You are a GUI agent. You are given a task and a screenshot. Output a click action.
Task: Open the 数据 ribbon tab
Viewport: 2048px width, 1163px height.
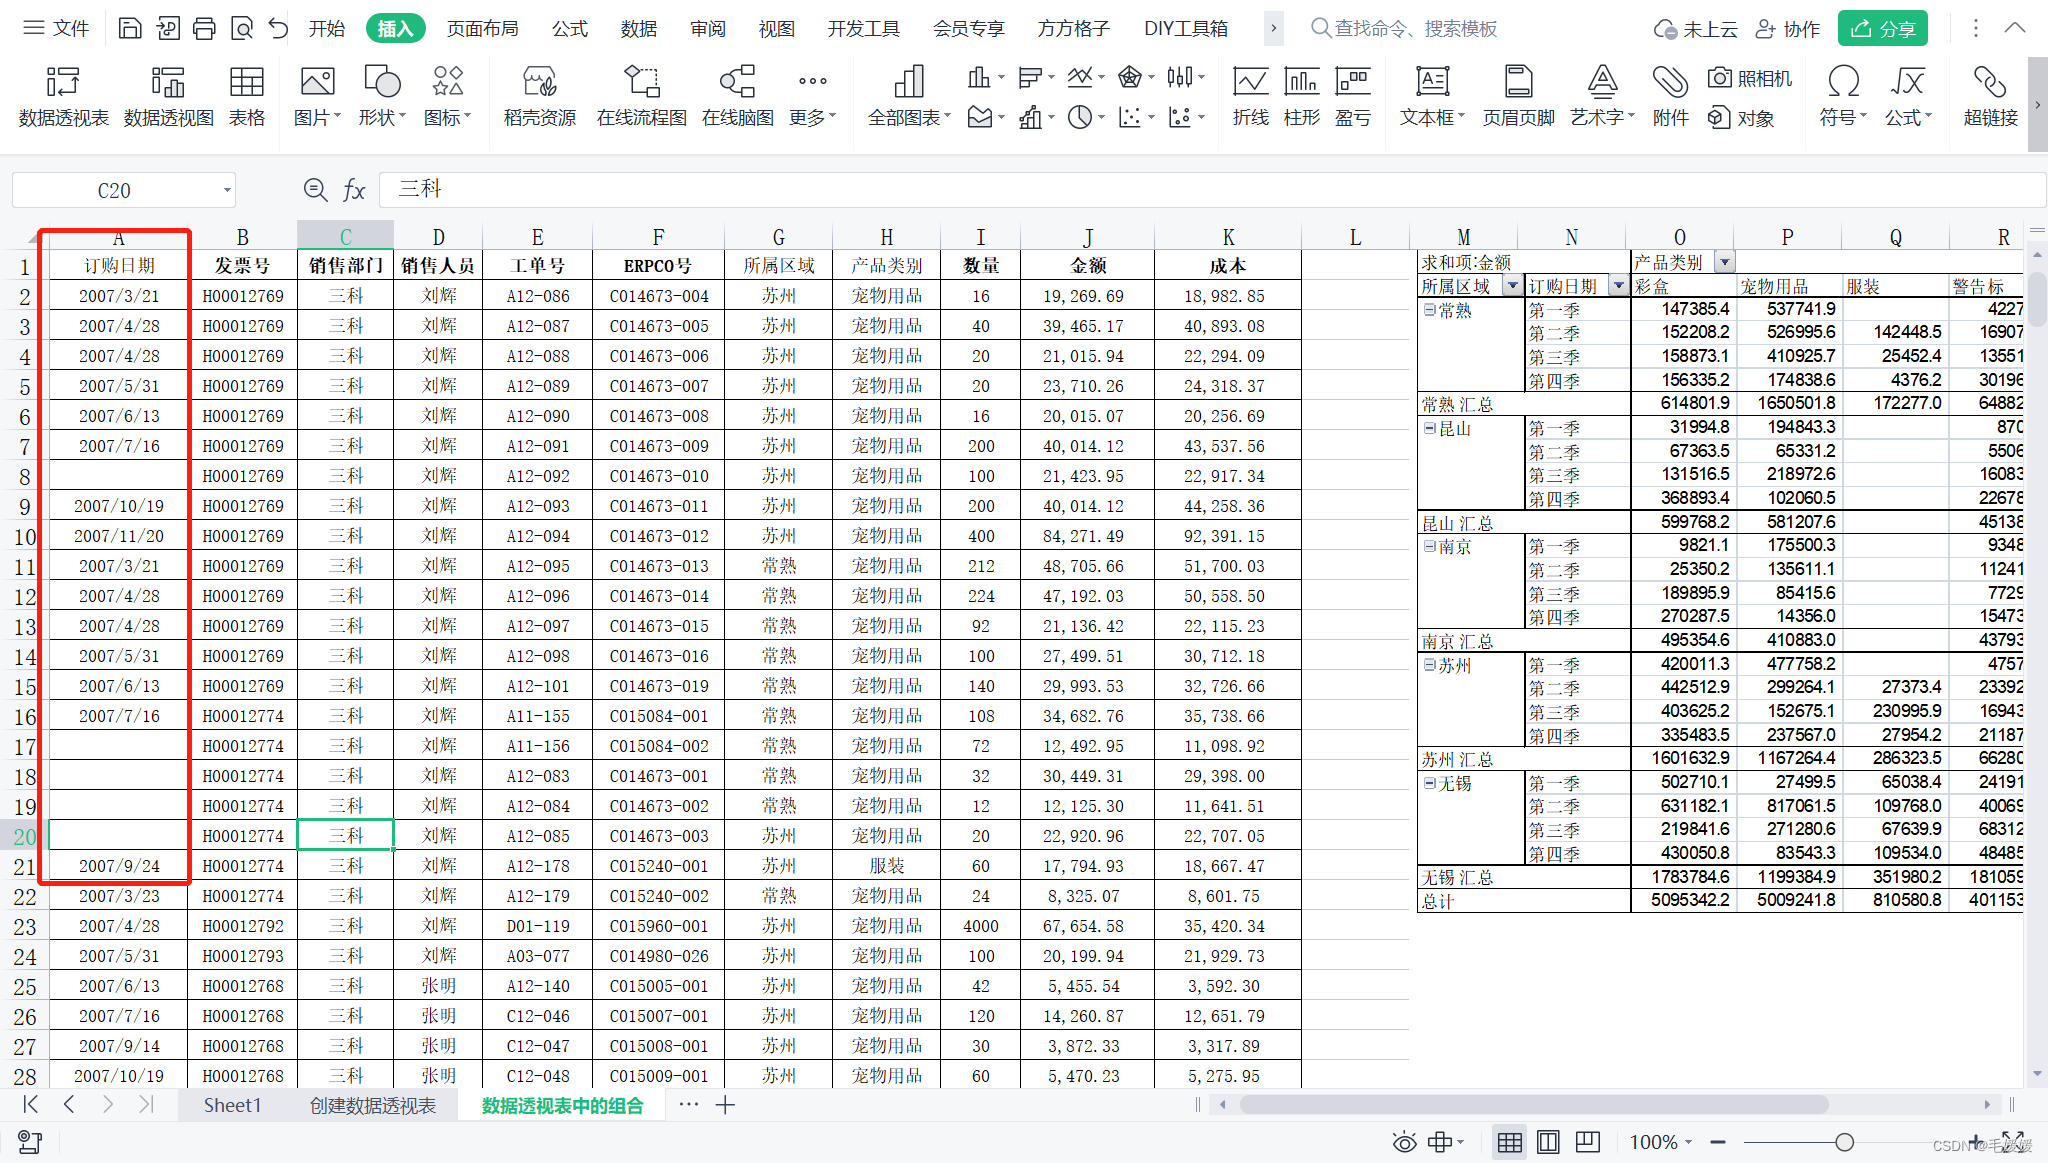(639, 28)
